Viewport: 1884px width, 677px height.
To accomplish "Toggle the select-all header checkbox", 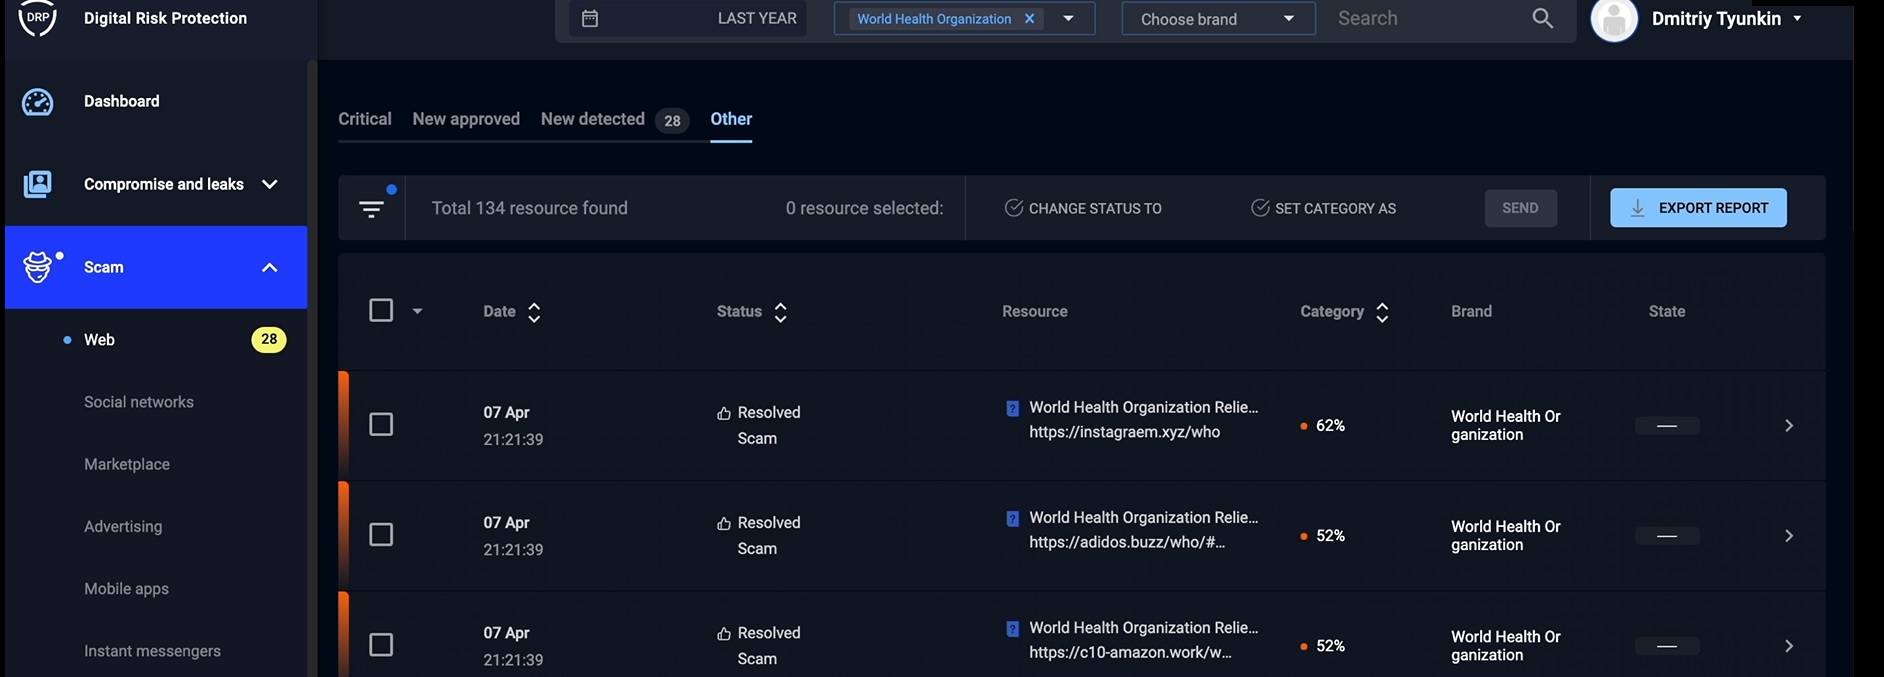I will (x=381, y=310).
